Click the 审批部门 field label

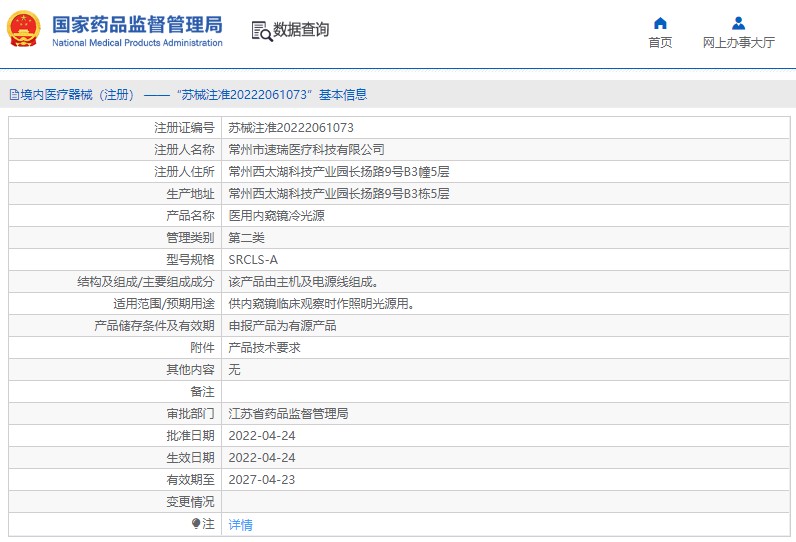pyautogui.click(x=190, y=414)
